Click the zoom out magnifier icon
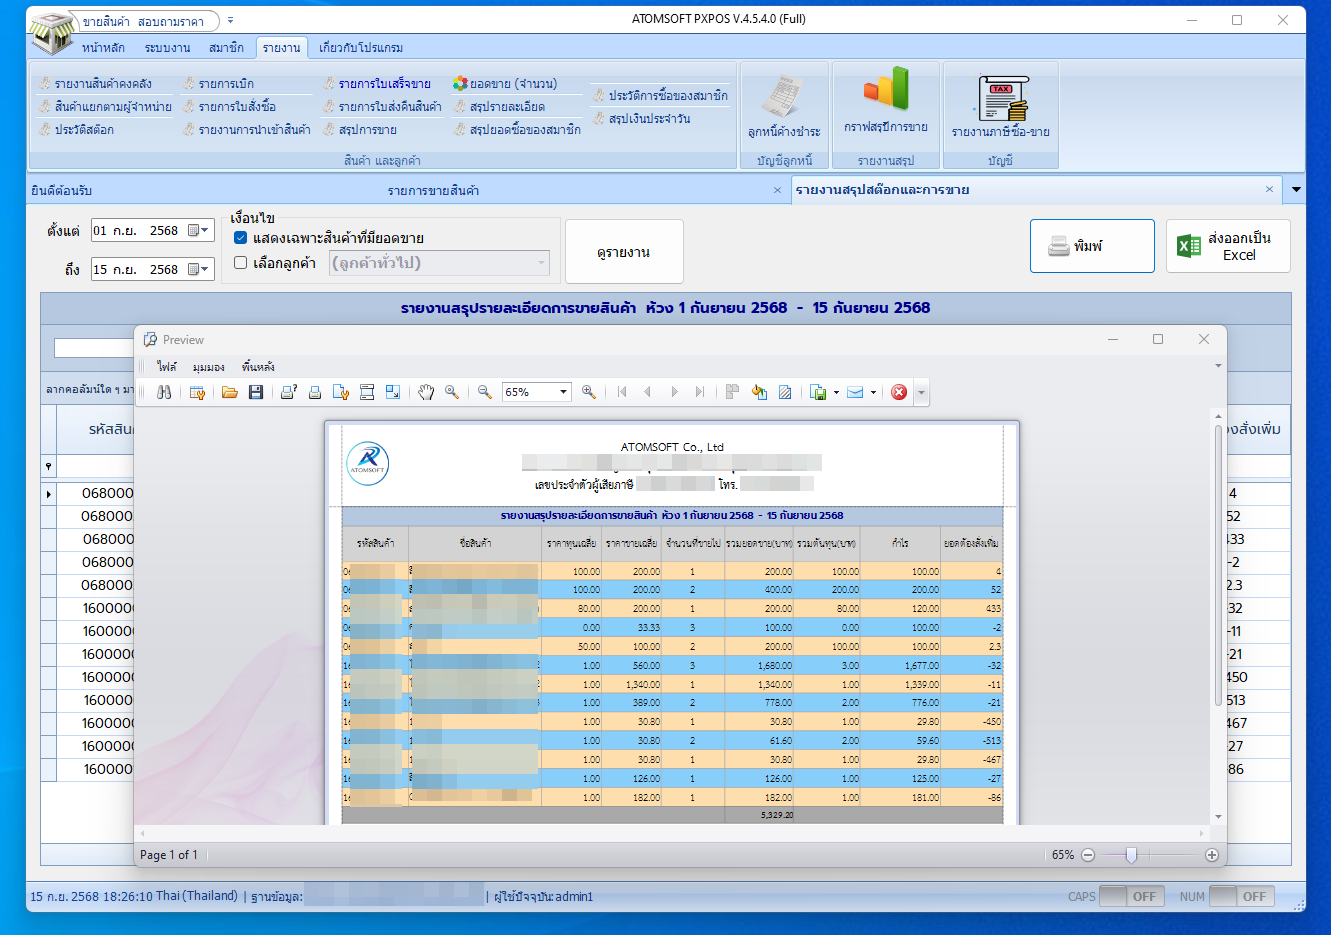The image size is (1331, 935). pyautogui.click(x=485, y=392)
